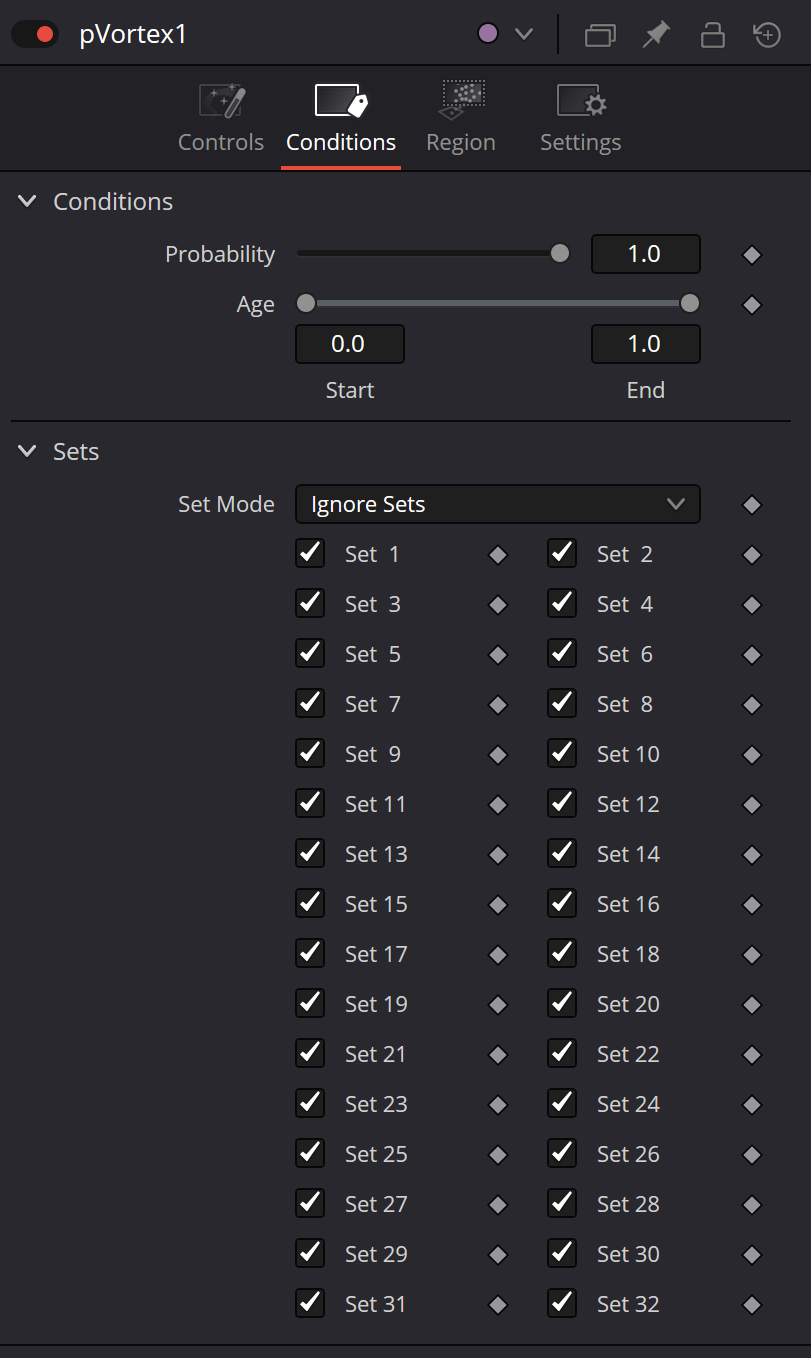Open the node color picker dot
Screen dimensions: 811x1358
(x=488, y=34)
